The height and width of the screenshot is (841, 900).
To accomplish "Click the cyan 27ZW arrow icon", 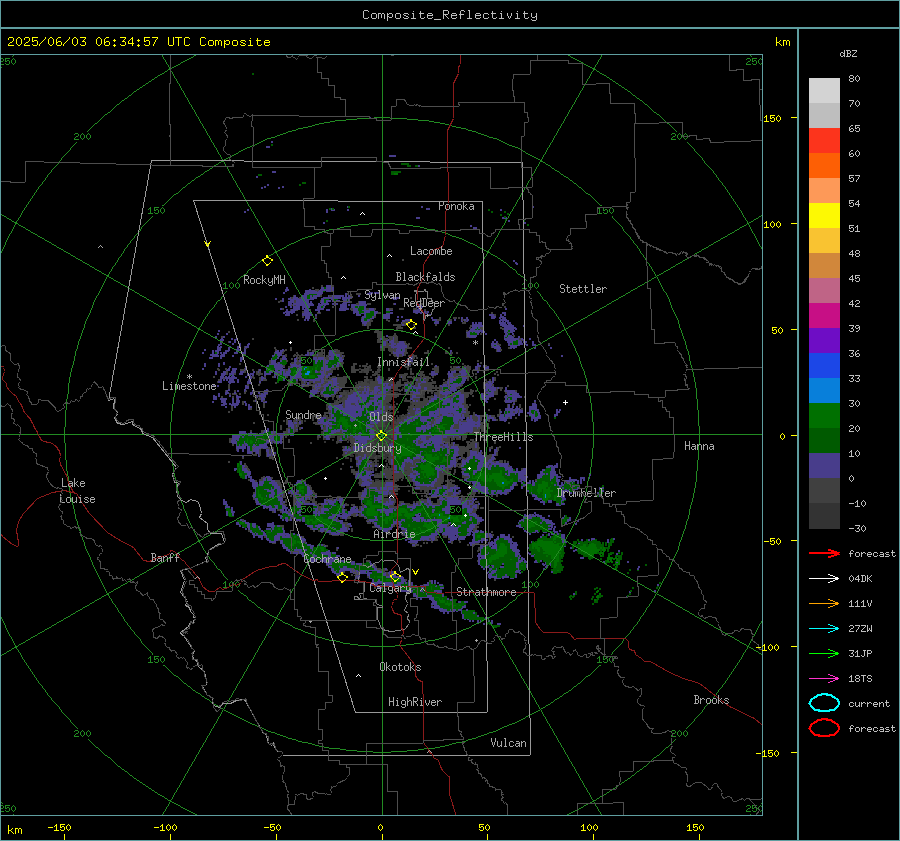I will tap(824, 629).
